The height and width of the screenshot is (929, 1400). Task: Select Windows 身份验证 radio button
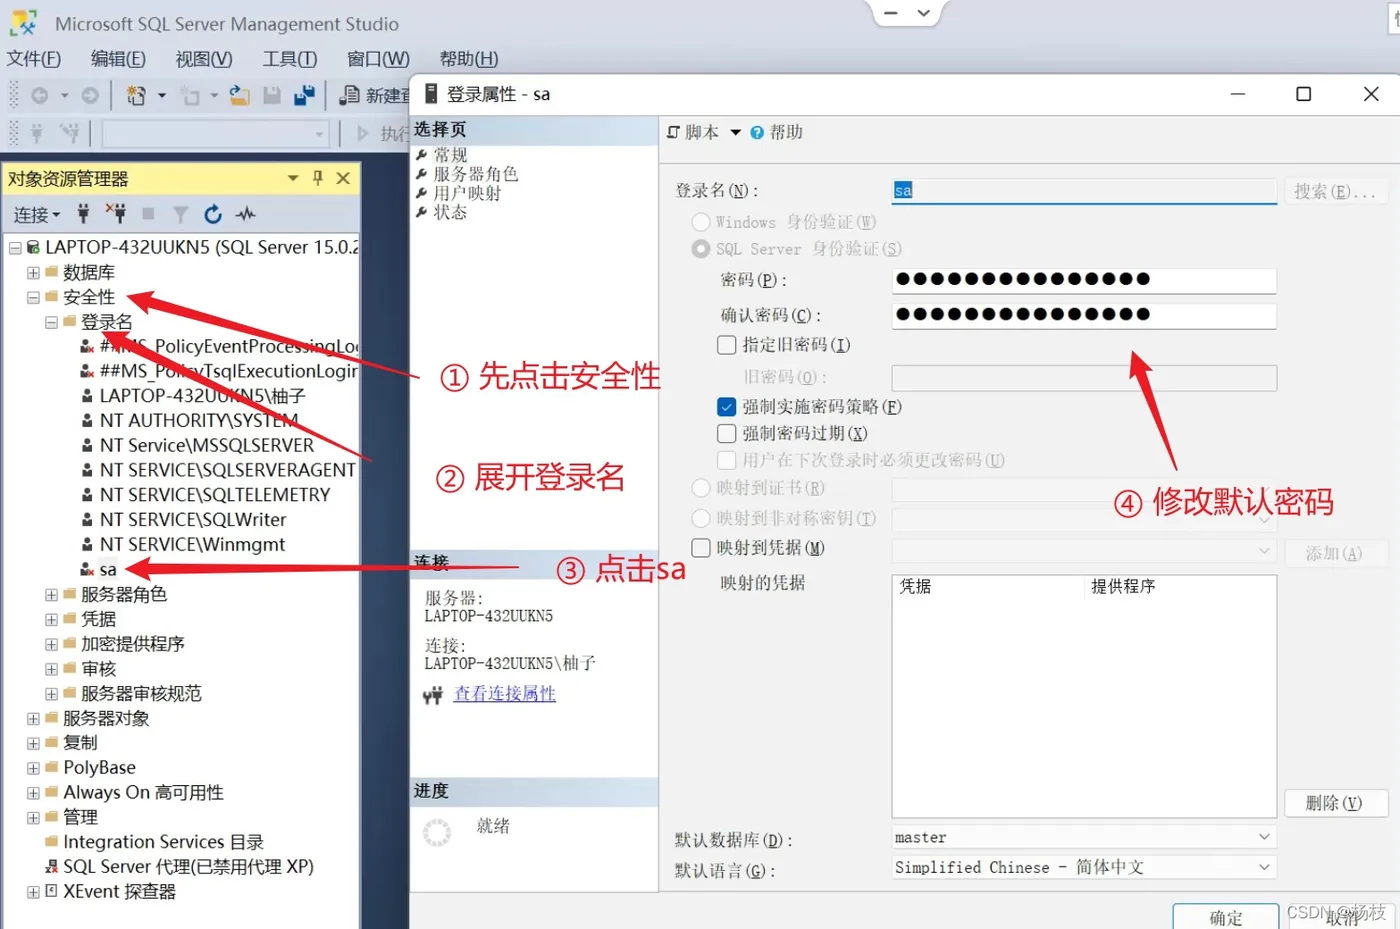(701, 222)
